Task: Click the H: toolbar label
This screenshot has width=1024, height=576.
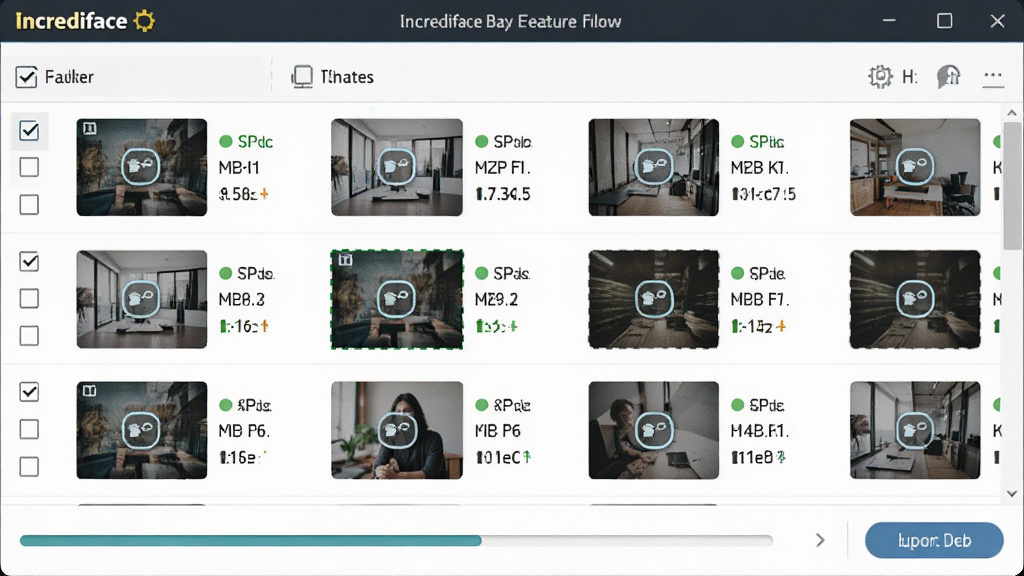Action: 910,77
